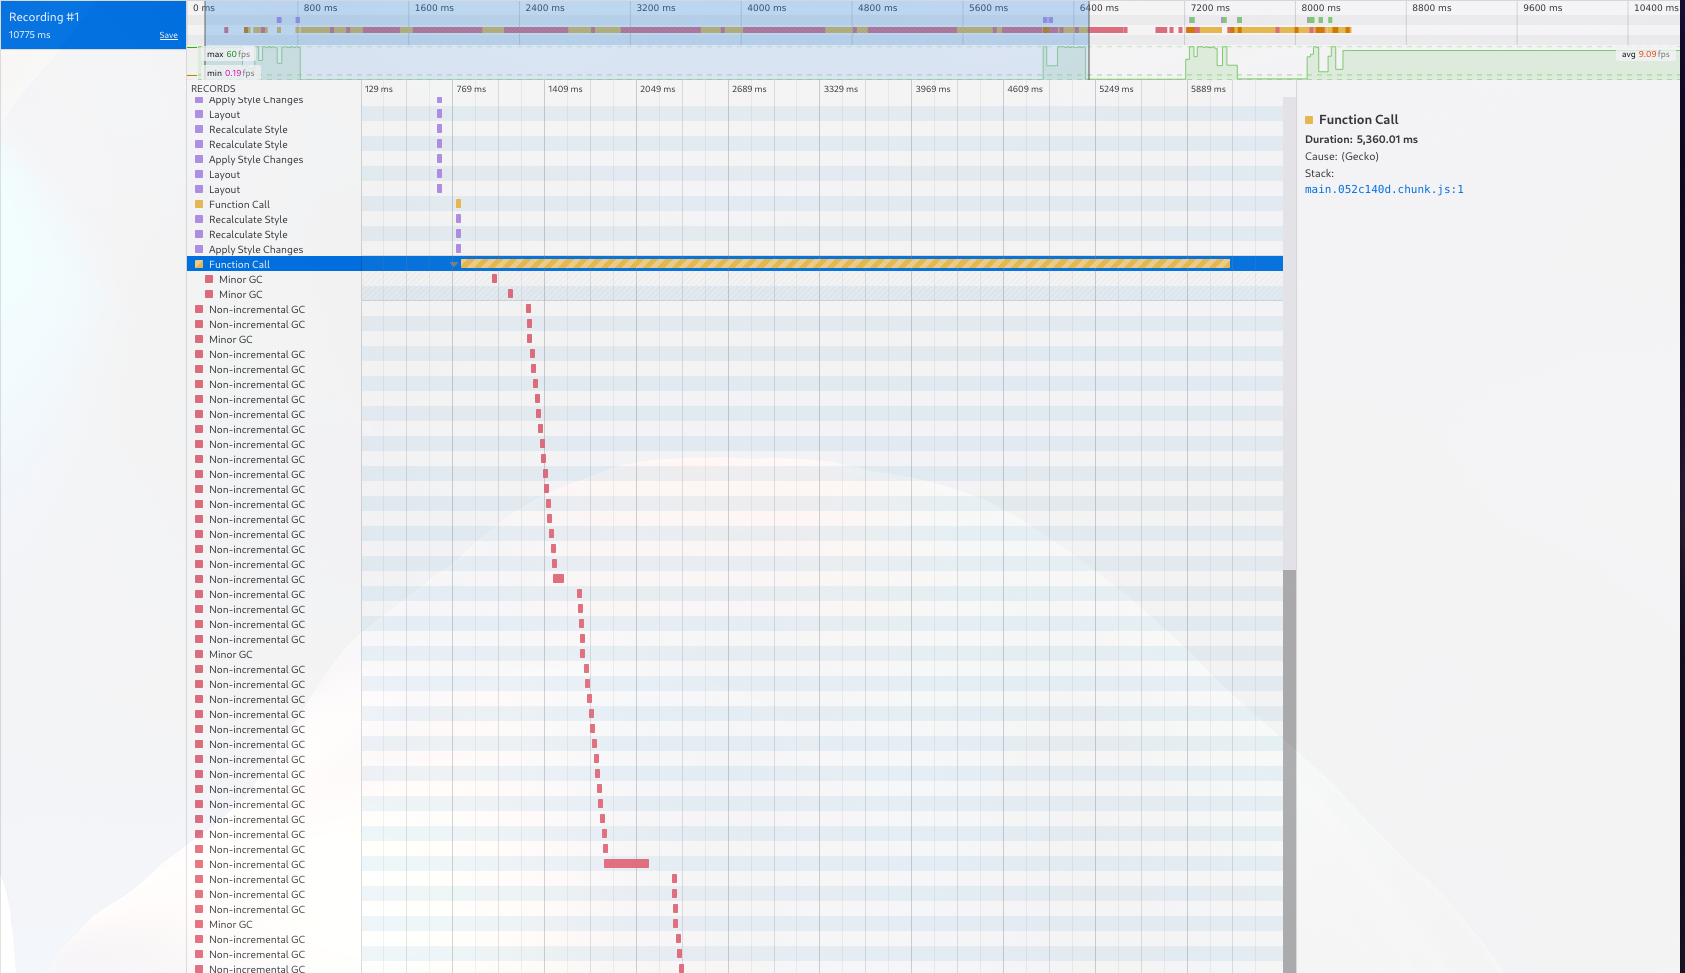This screenshot has height=973, width=1685.
Task: Select the highlighted Function Call record label
Action: (x=239, y=264)
